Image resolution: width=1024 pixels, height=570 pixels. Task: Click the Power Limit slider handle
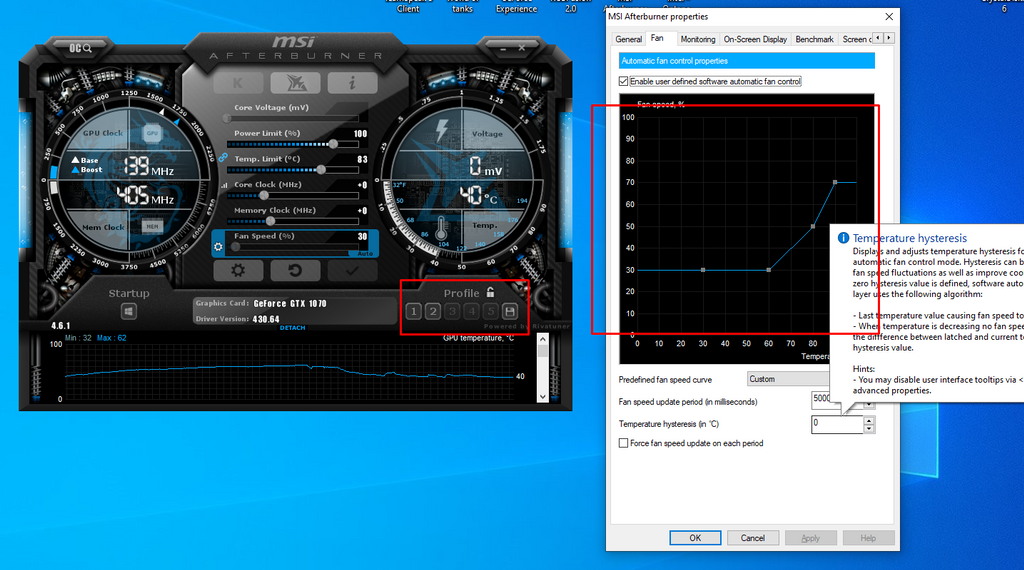point(333,144)
